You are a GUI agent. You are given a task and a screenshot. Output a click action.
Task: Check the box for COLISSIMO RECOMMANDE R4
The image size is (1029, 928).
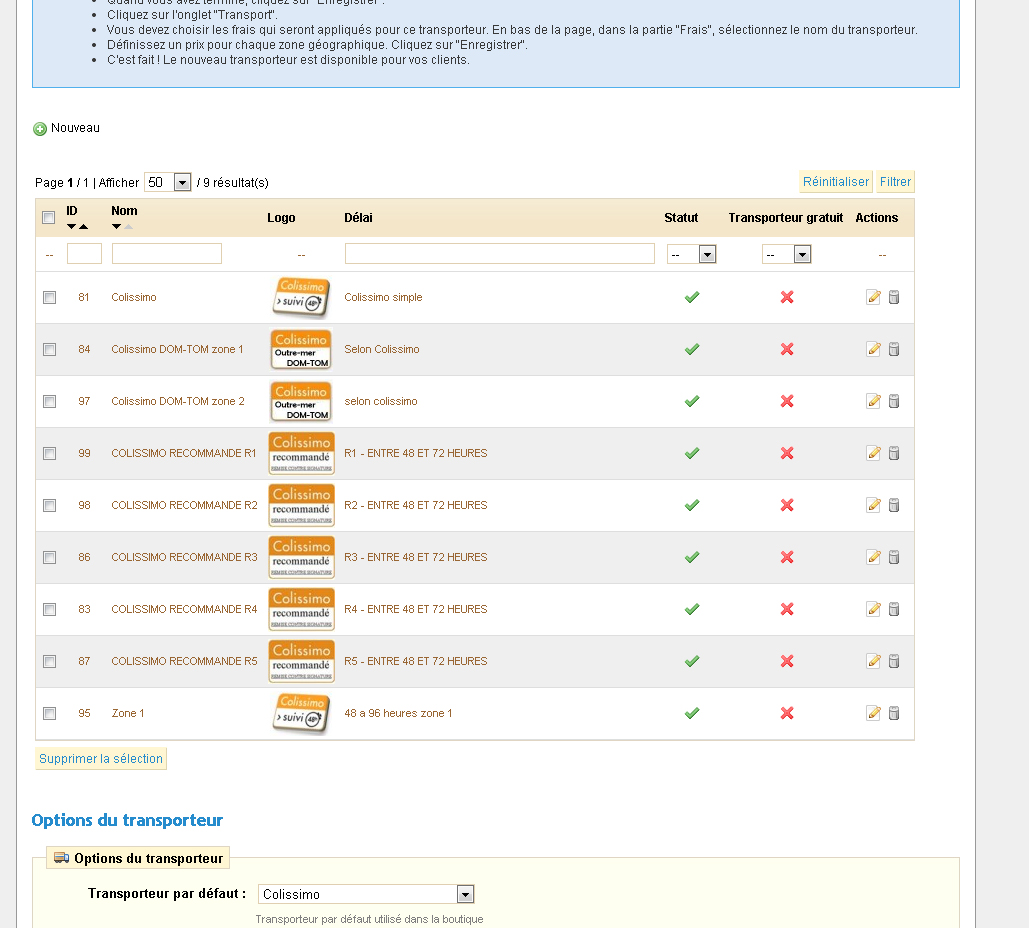pyautogui.click(x=49, y=609)
